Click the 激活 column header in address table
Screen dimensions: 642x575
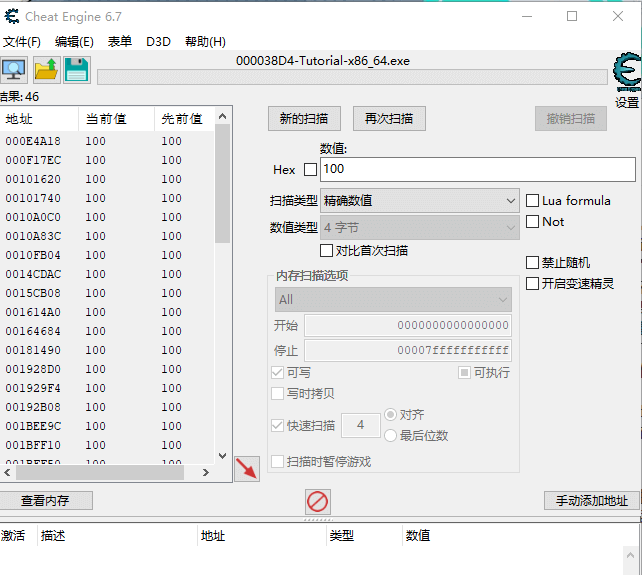tap(18, 535)
